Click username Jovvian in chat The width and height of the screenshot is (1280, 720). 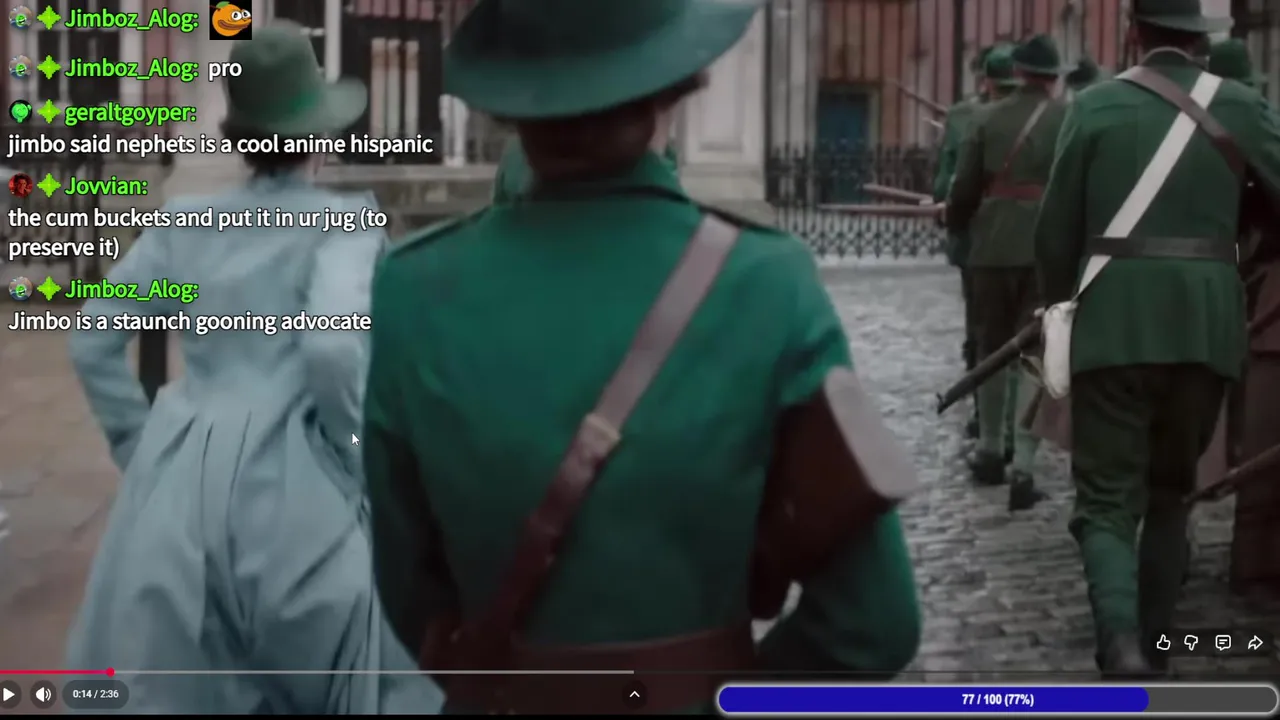point(106,186)
